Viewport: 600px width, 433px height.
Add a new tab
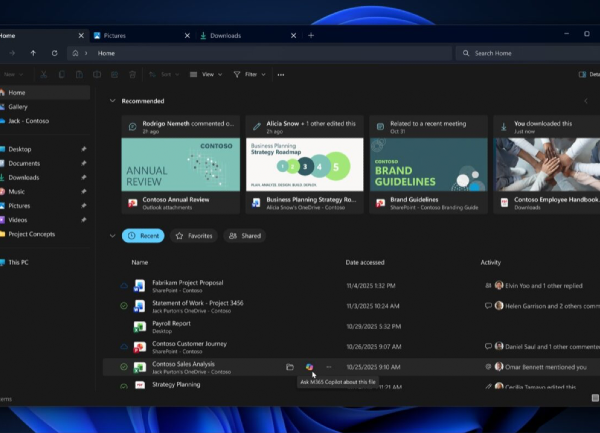click(311, 36)
